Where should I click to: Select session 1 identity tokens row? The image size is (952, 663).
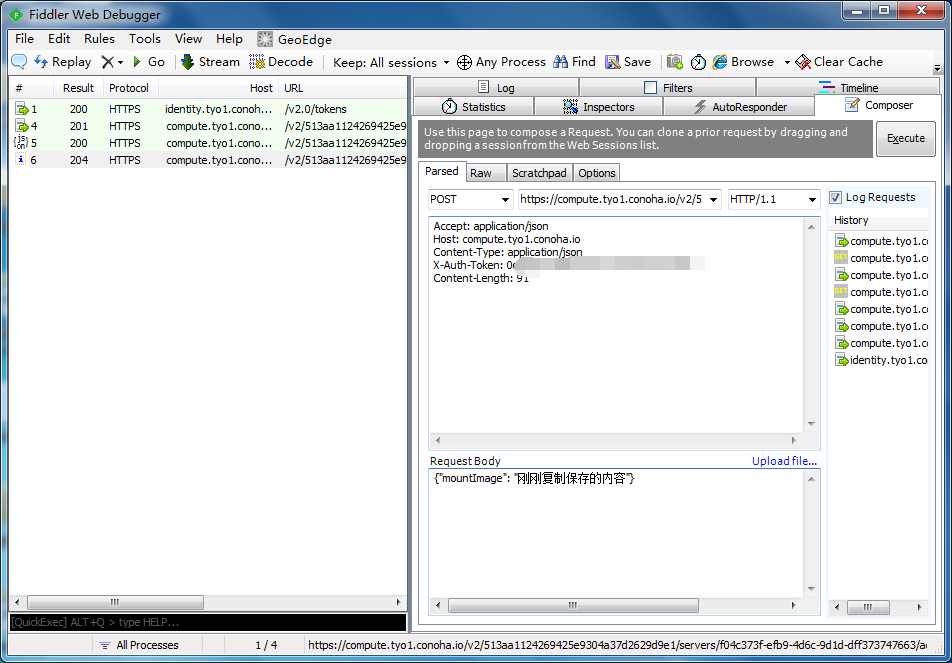pos(208,109)
